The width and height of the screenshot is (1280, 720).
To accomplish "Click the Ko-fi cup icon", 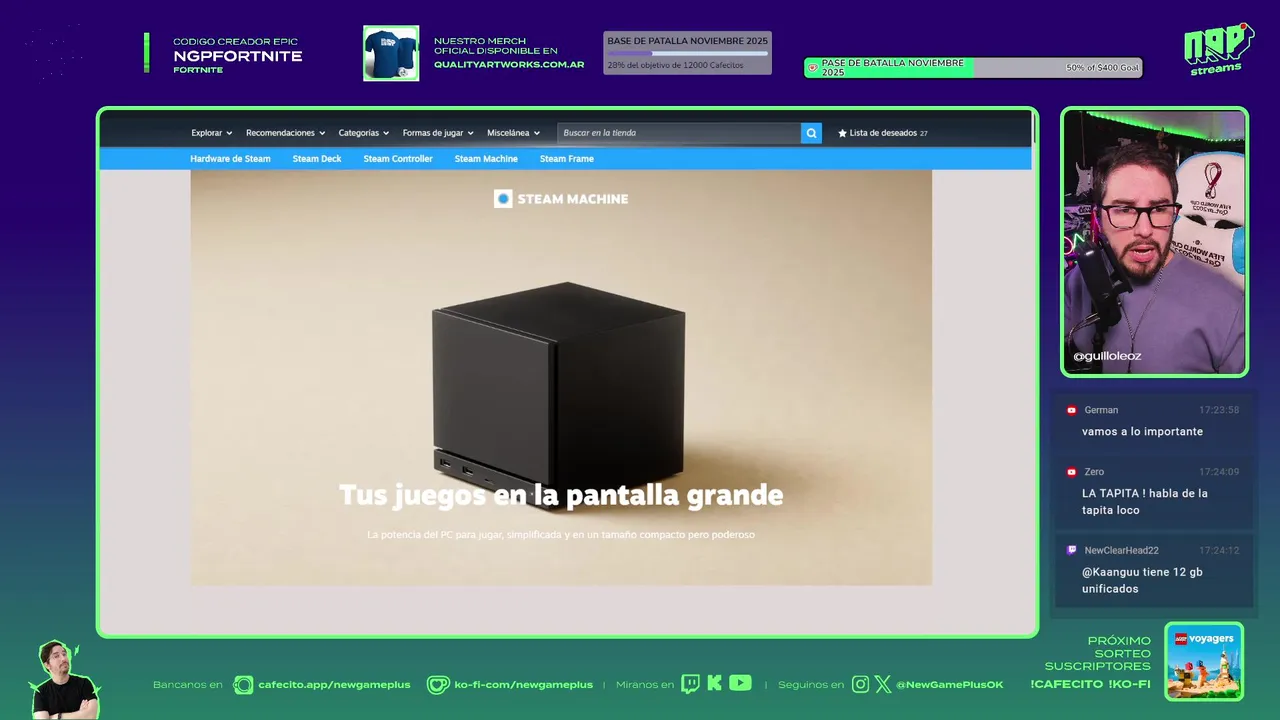I will (x=438, y=685).
